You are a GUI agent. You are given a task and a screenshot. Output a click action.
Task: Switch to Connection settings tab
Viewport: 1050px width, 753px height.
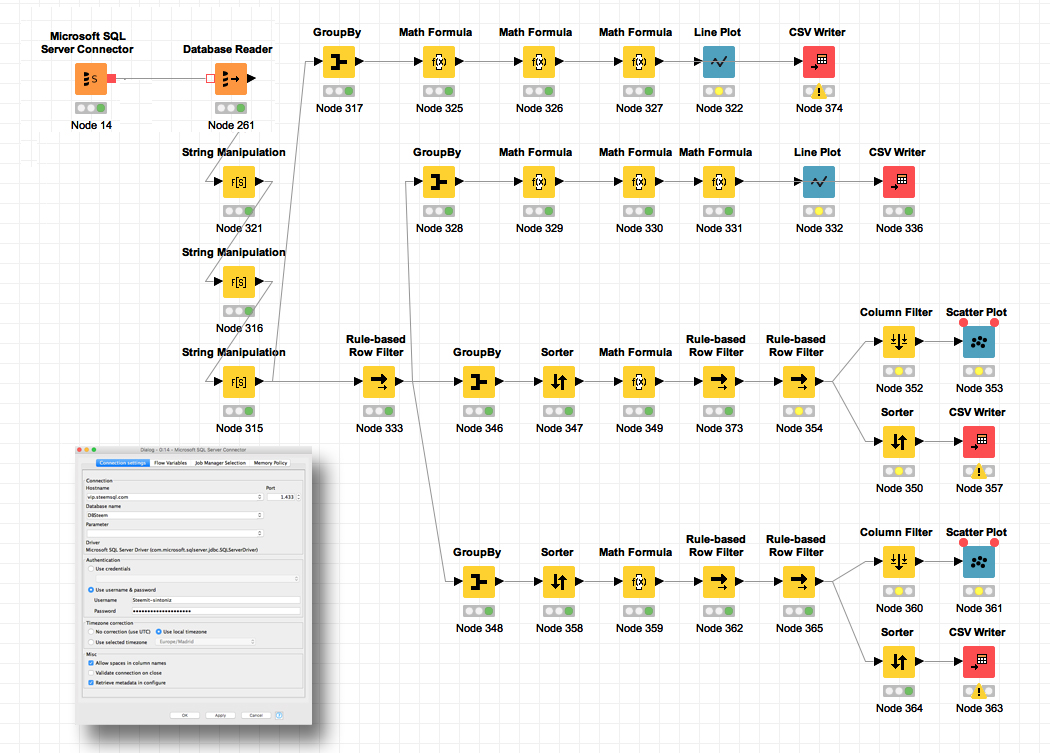[123, 463]
